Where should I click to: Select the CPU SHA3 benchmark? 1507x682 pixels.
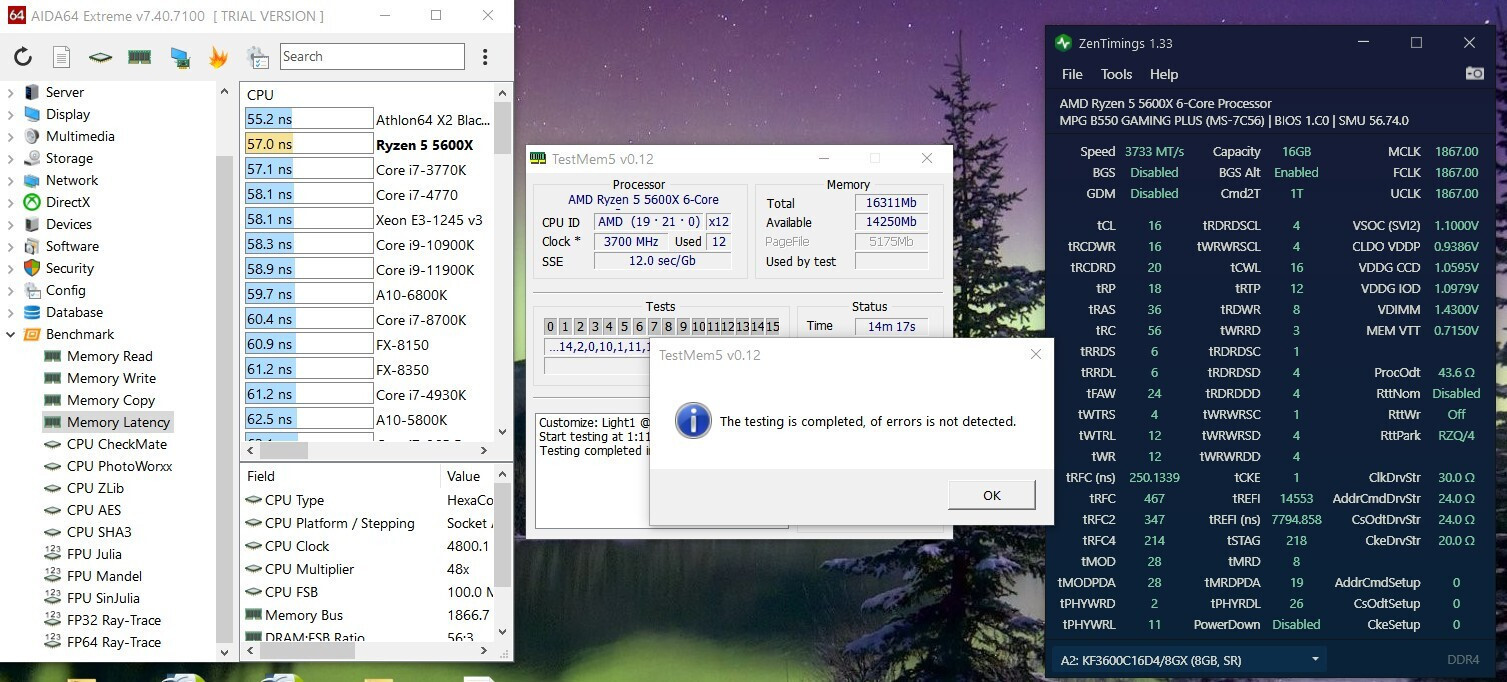pyautogui.click(x=99, y=532)
